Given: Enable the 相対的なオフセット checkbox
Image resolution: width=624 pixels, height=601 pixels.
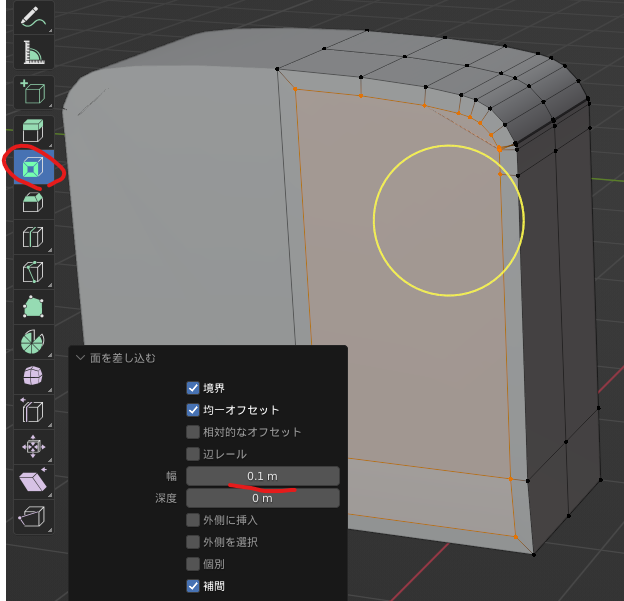Looking at the screenshot, I should point(193,432).
